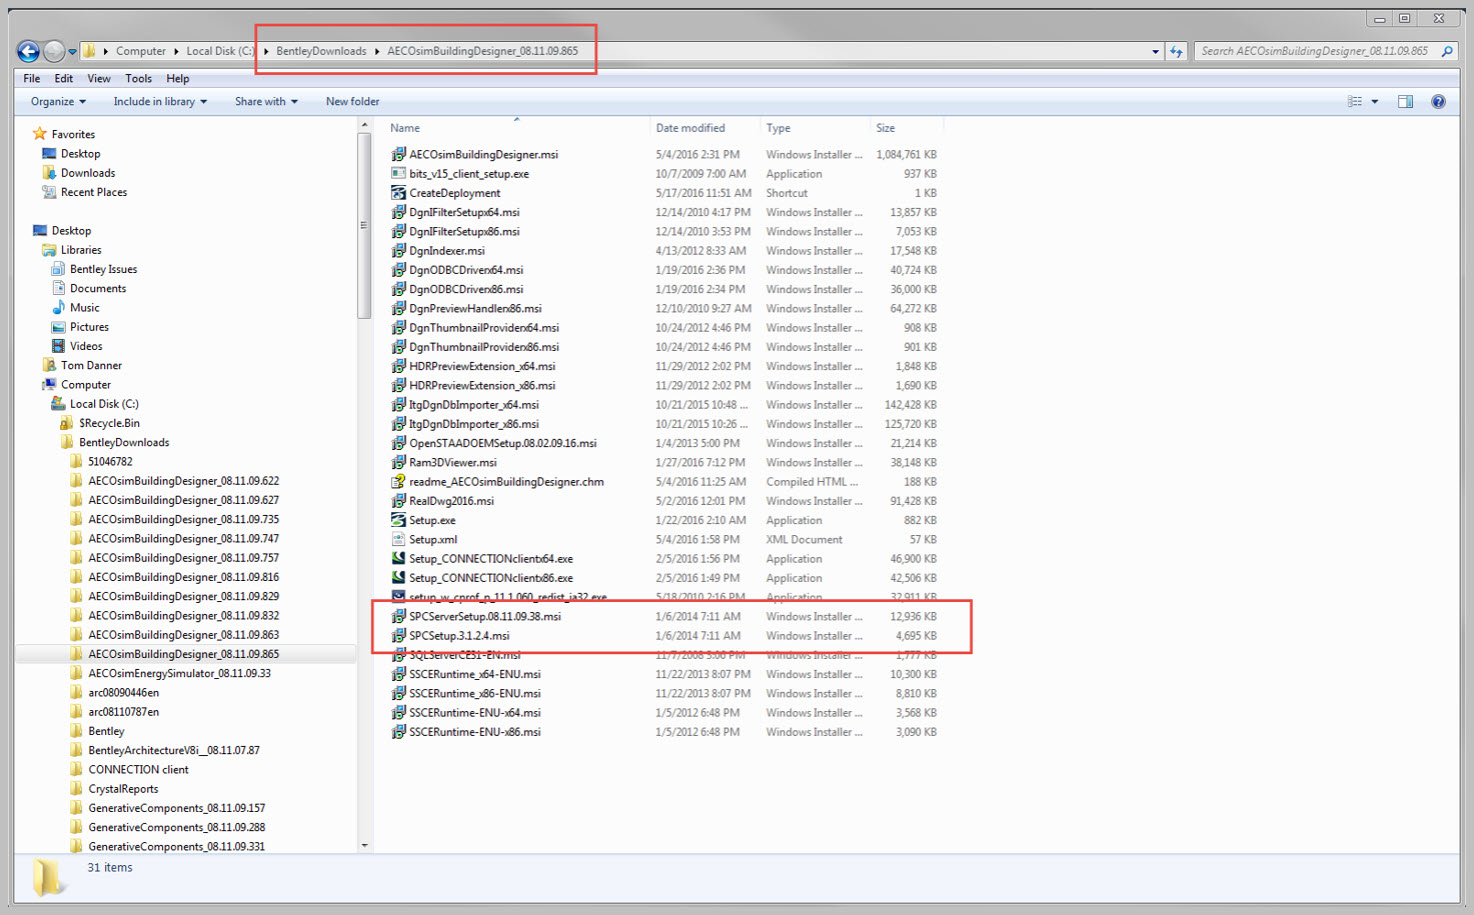Click the refresh button by address bar
This screenshot has width=1474, height=915.
[1176, 51]
